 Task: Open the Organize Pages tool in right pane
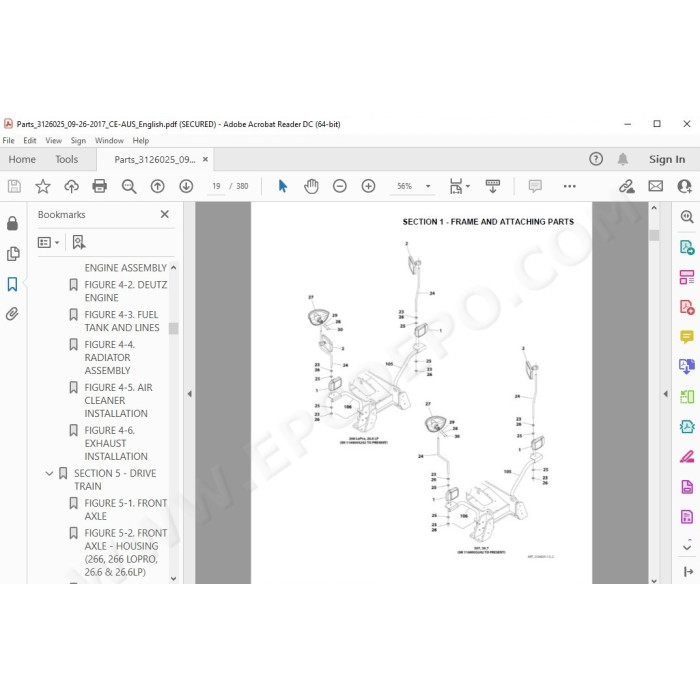click(x=687, y=277)
